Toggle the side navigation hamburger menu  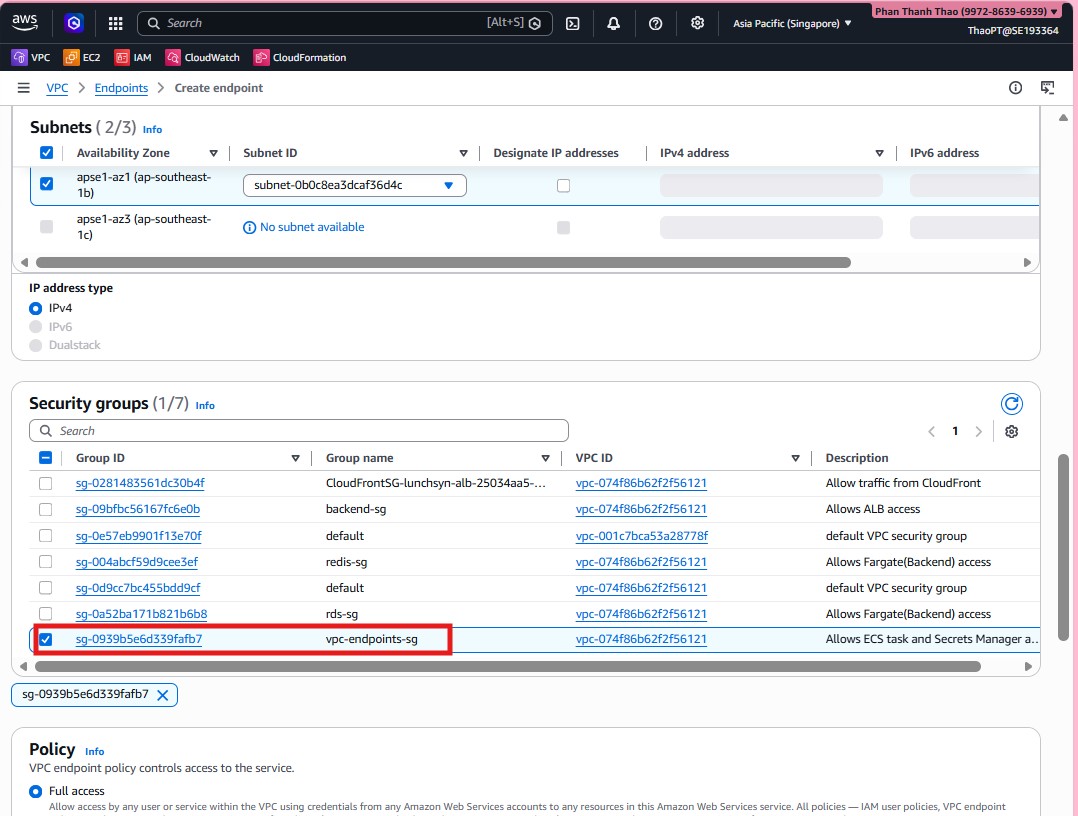tap(24, 88)
